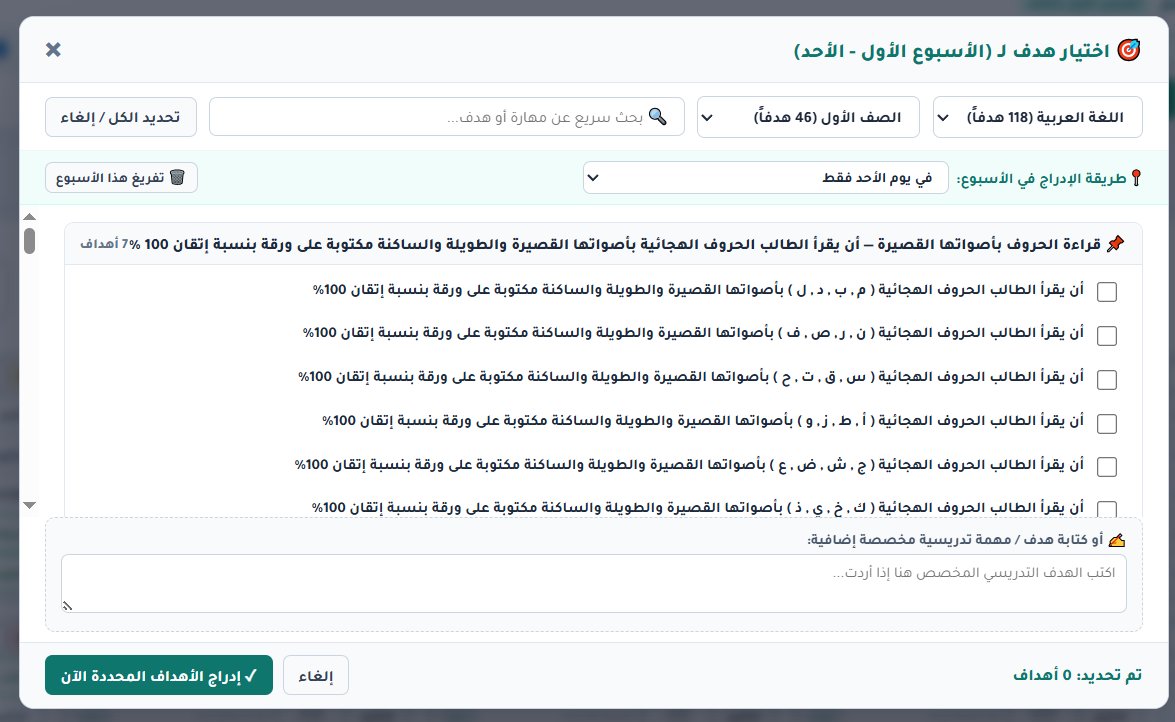Check the goal with letters ( ج , ش , ض , ع )
The image size is (1175, 722).
(x=1107, y=466)
